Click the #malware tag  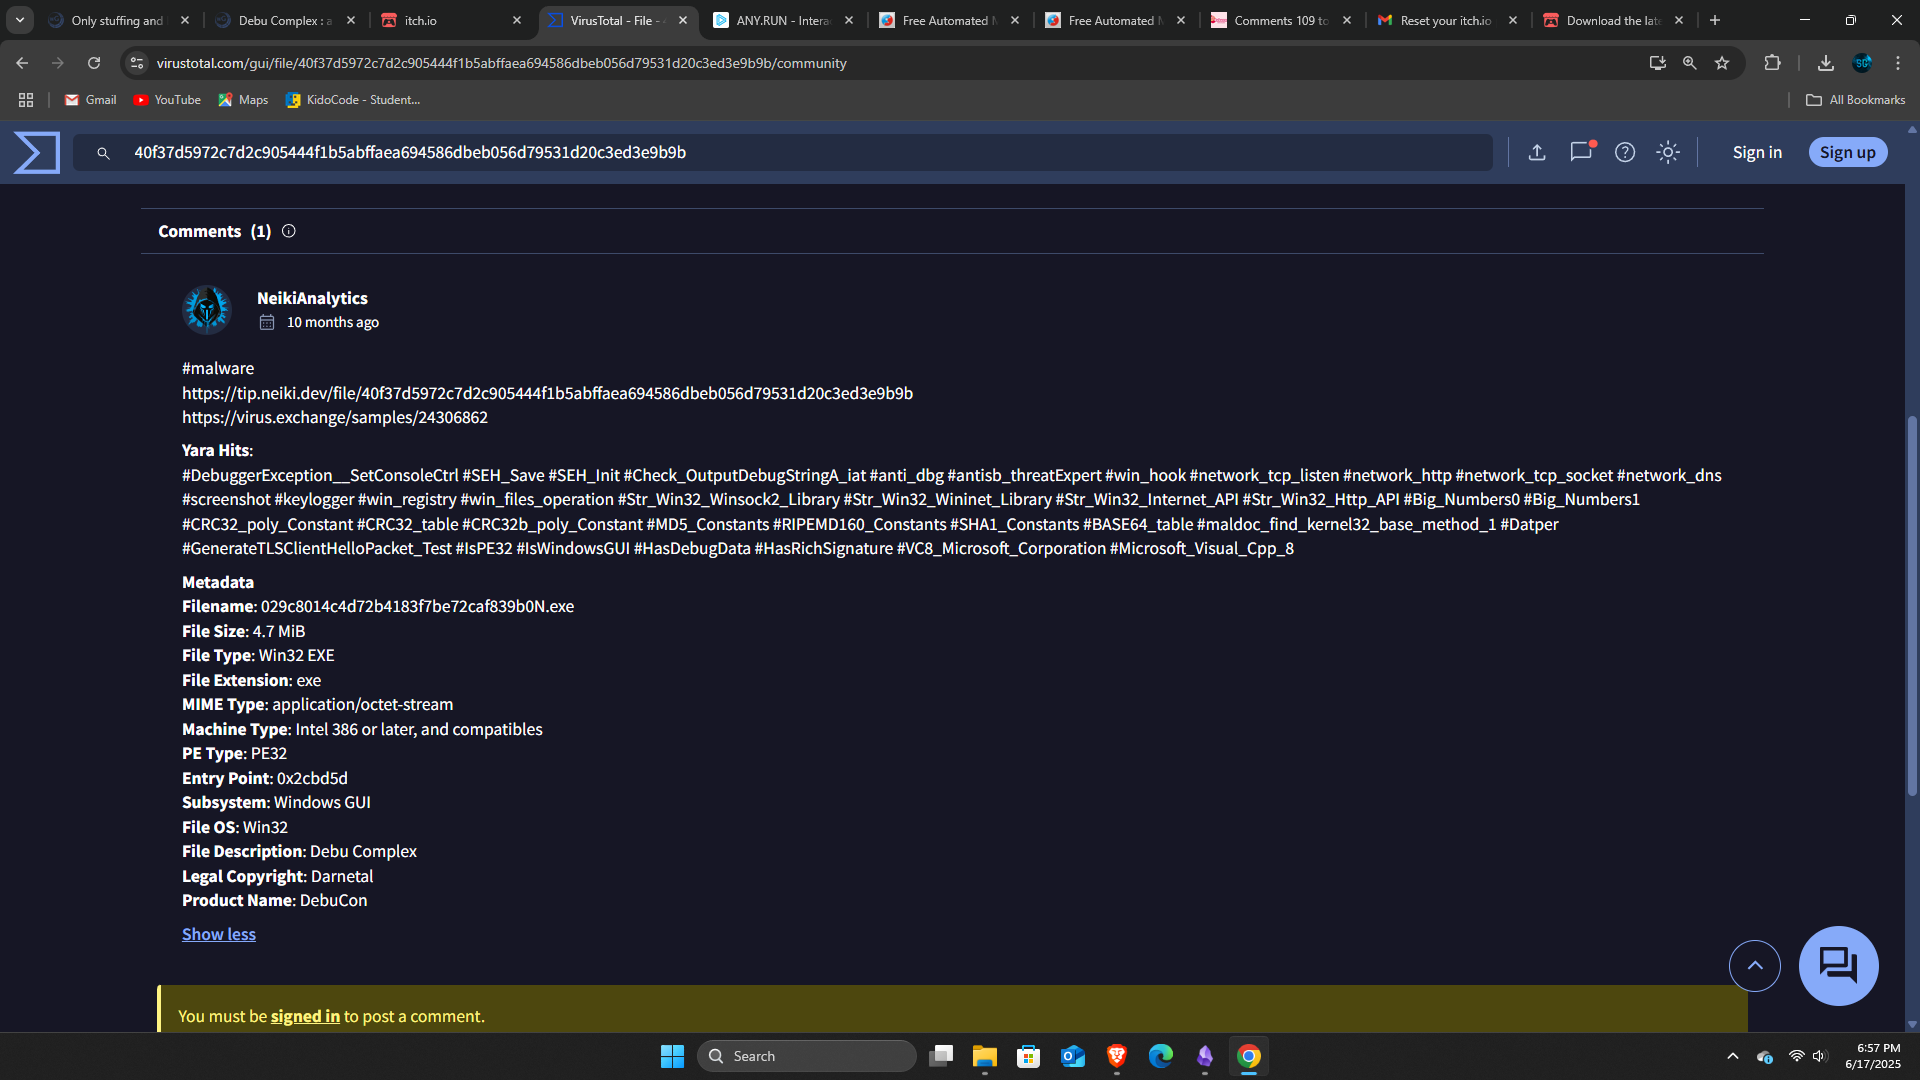[218, 368]
